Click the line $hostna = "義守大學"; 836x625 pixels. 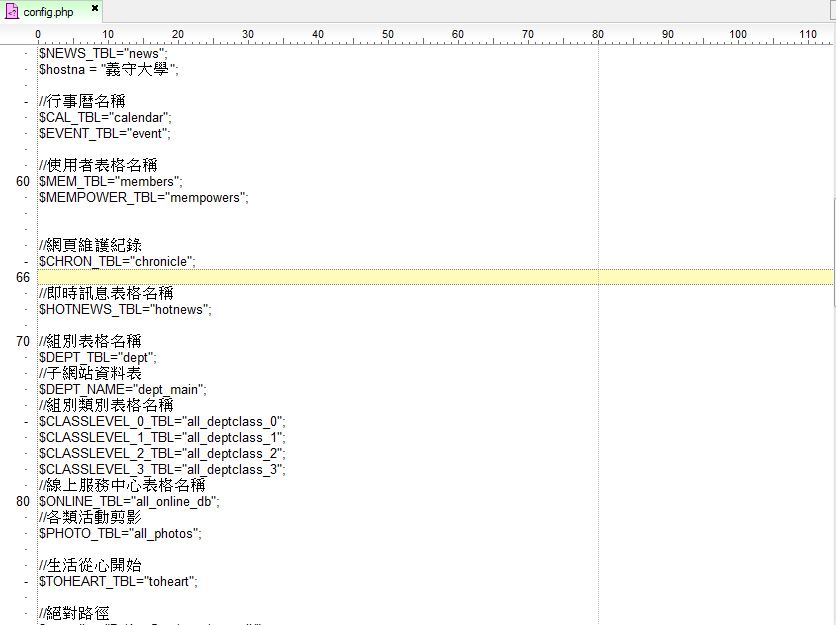click(x=109, y=69)
